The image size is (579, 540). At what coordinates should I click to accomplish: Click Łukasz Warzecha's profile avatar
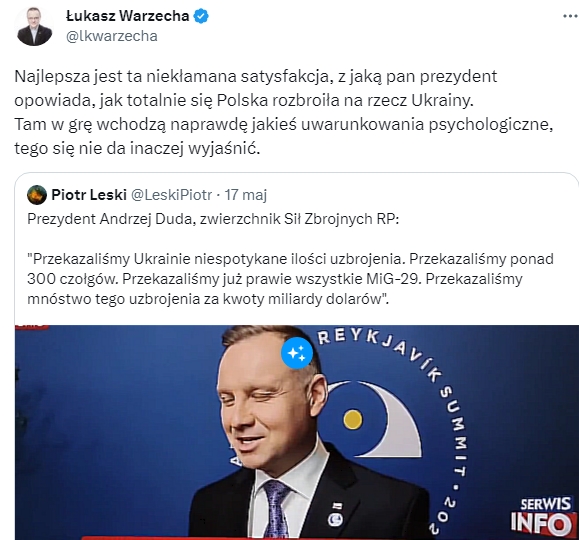[x=34, y=26]
